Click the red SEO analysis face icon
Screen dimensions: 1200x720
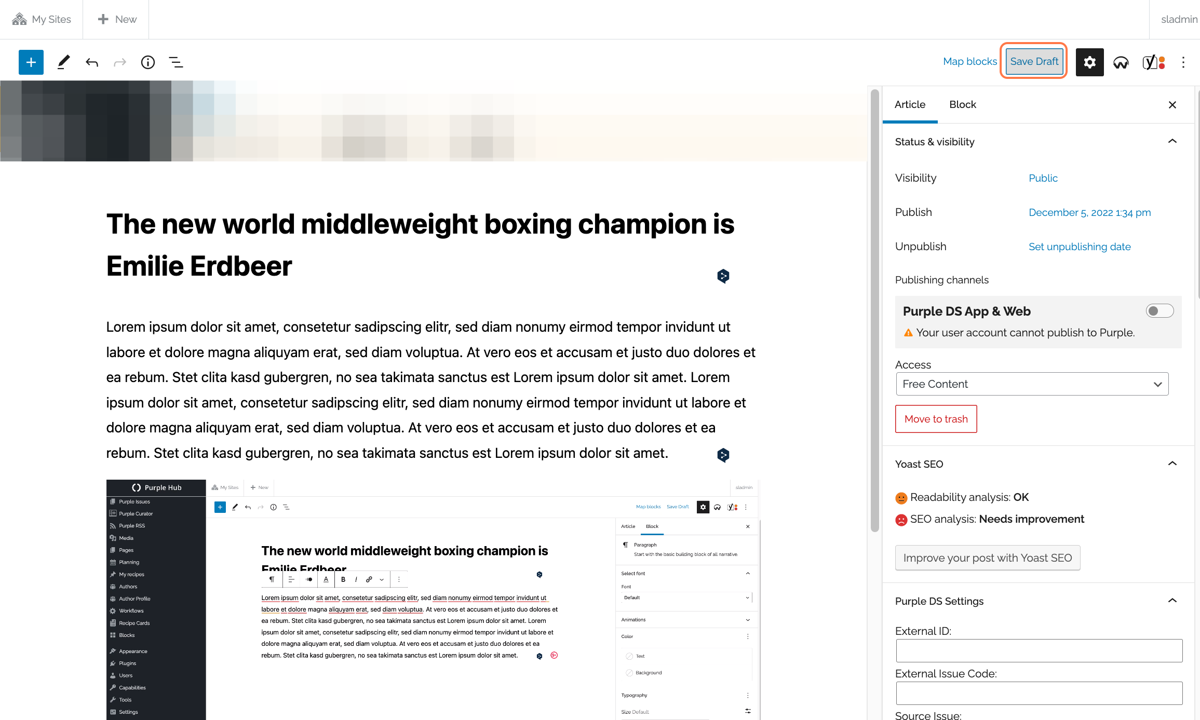tap(901, 520)
